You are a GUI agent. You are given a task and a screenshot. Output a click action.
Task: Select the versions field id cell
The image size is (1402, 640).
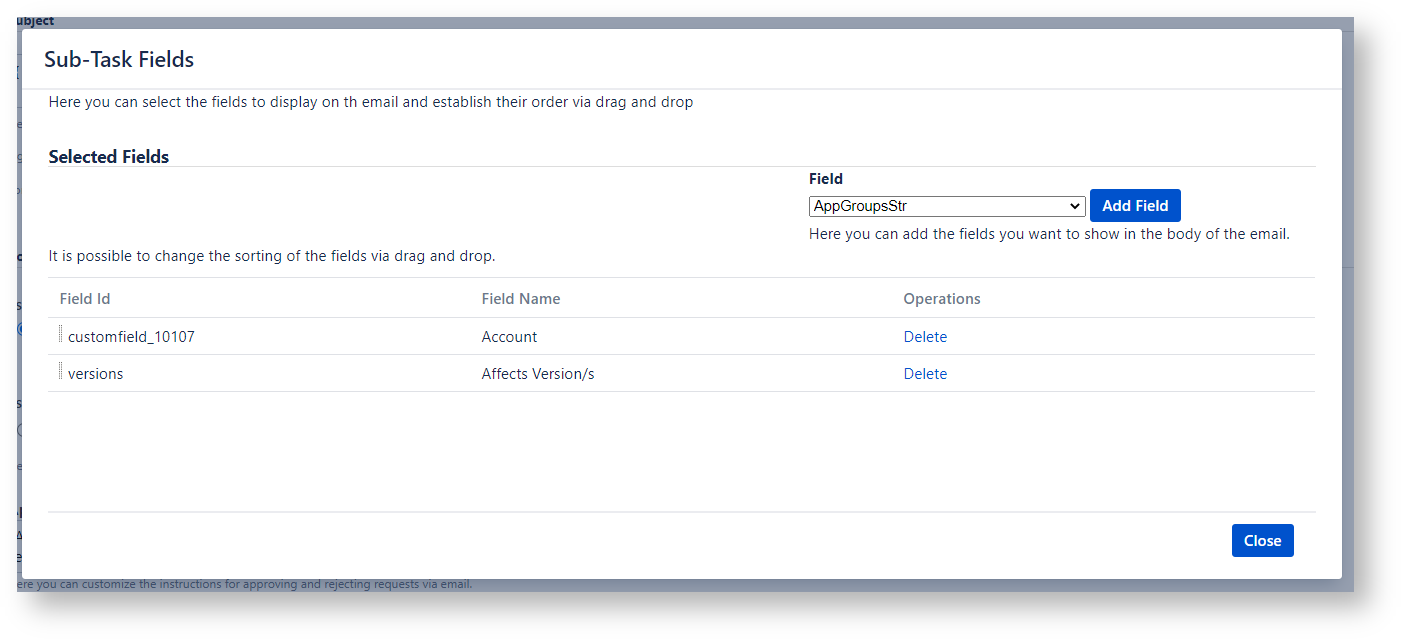(96, 374)
